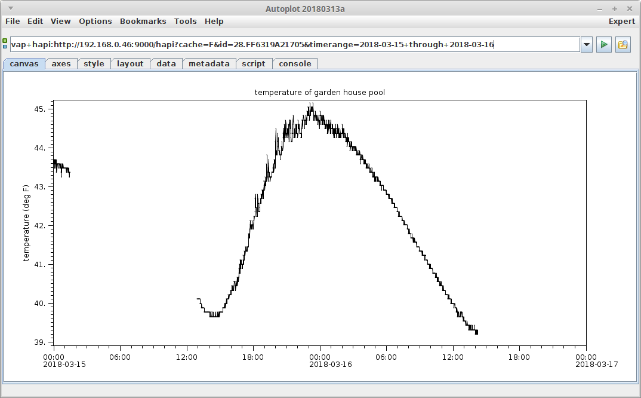Open the File menu
The width and height of the screenshot is (641, 398).
12,21
